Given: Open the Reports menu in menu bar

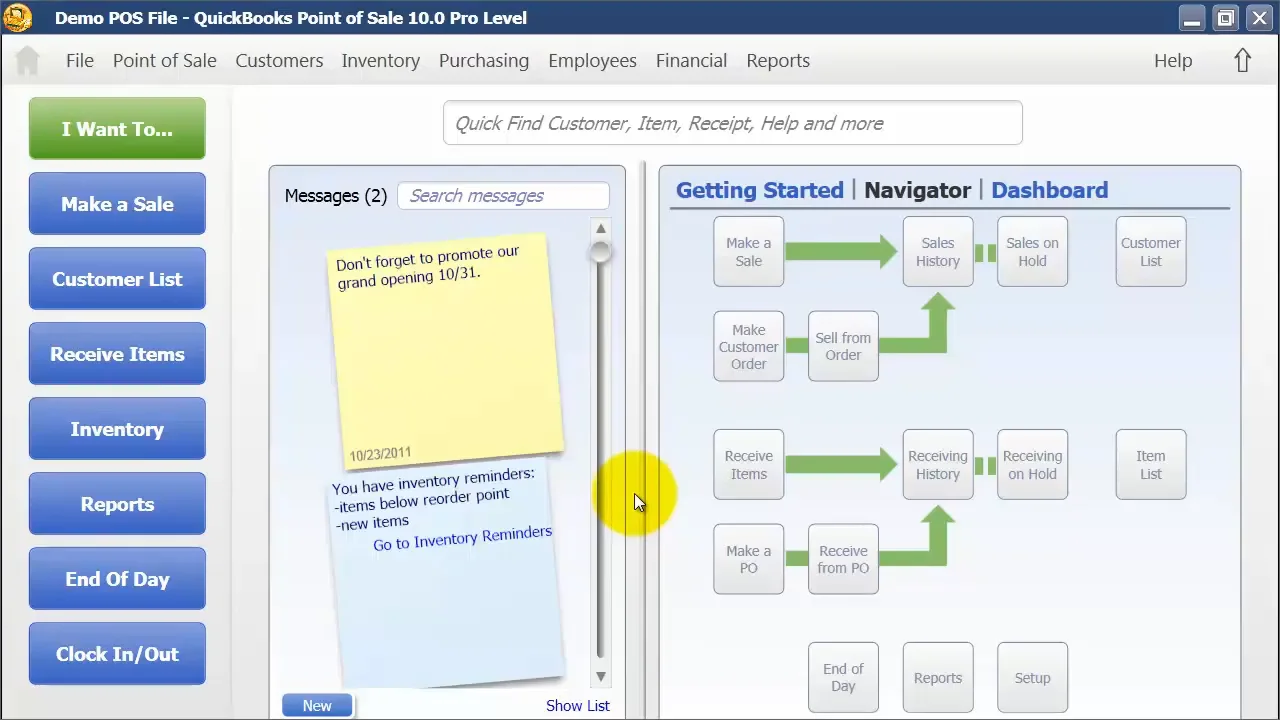Looking at the screenshot, I should (x=778, y=61).
